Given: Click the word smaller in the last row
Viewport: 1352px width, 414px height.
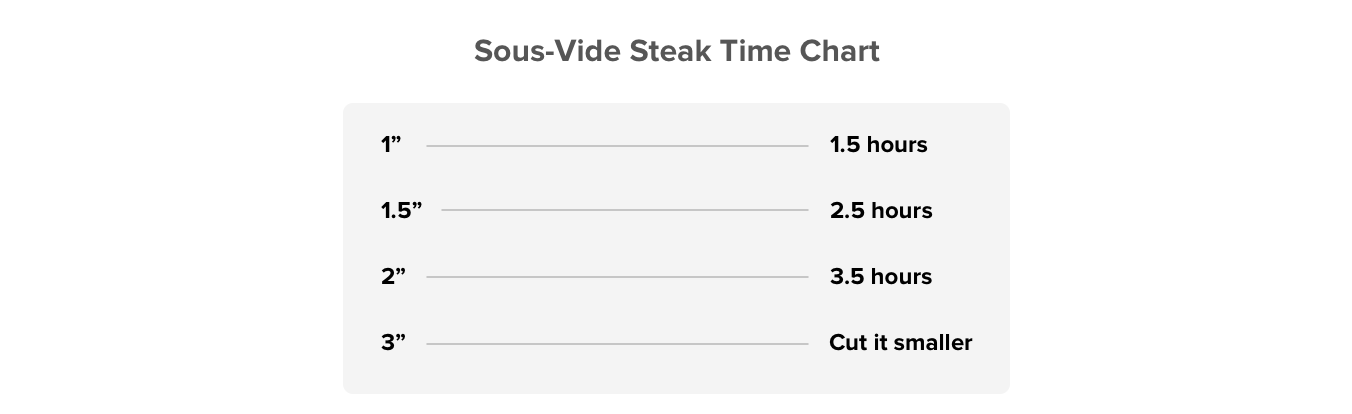Looking at the screenshot, I should tap(932, 343).
